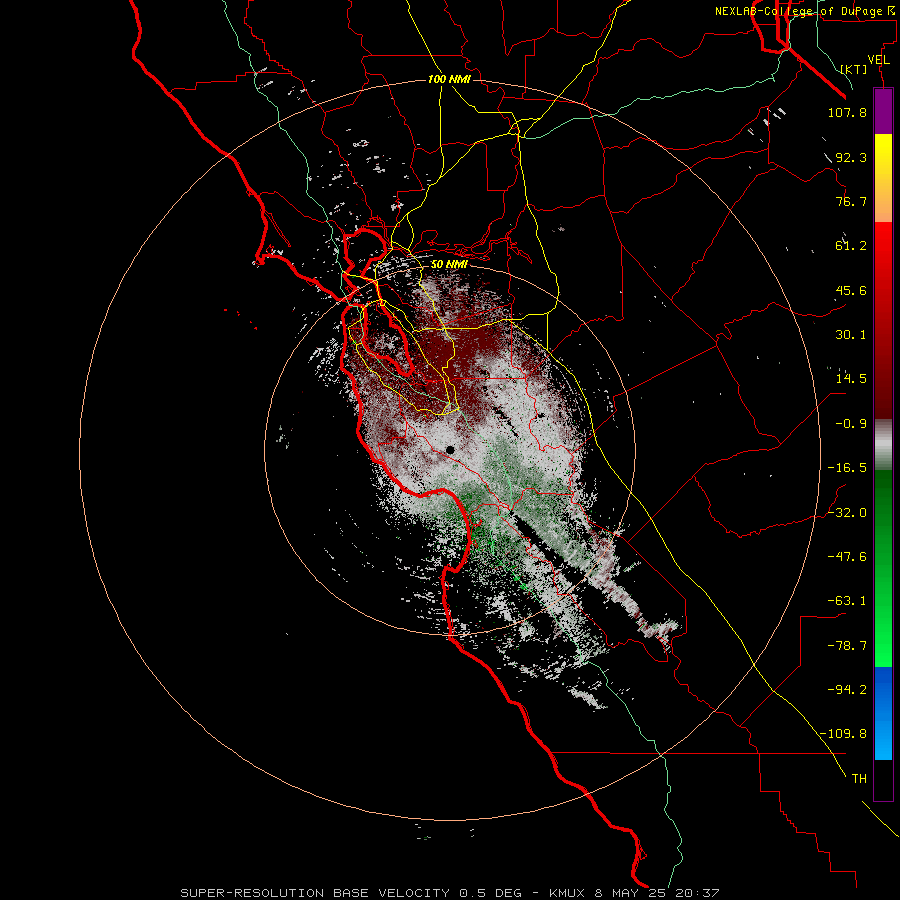The height and width of the screenshot is (900, 900).
Task: Pick the yellow segment of the color bar
Action: [883, 158]
